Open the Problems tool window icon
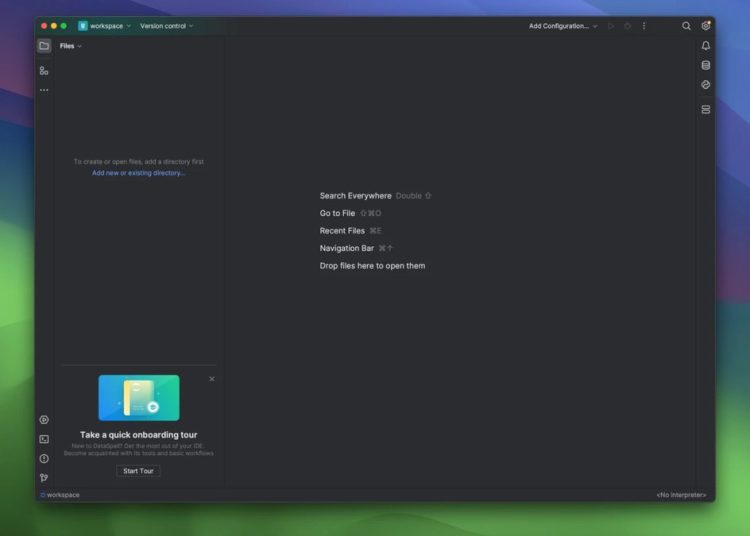Image resolution: width=750 pixels, height=536 pixels. point(44,458)
